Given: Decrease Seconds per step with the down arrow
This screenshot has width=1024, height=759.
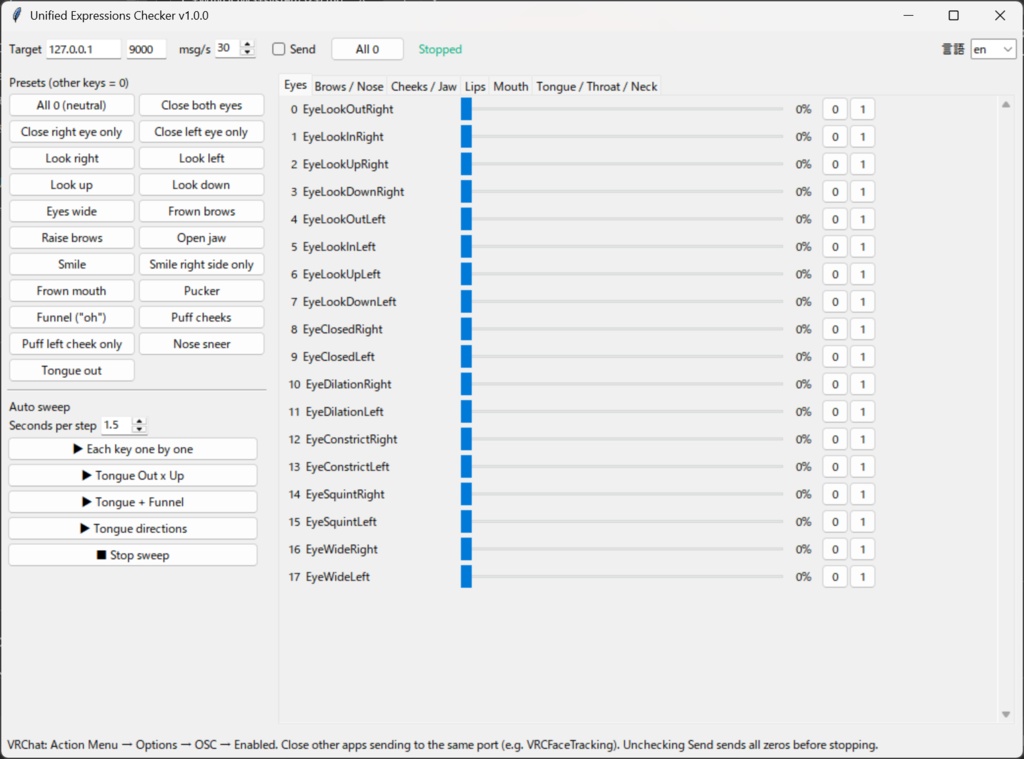Looking at the screenshot, I should [x=138, y=429].
